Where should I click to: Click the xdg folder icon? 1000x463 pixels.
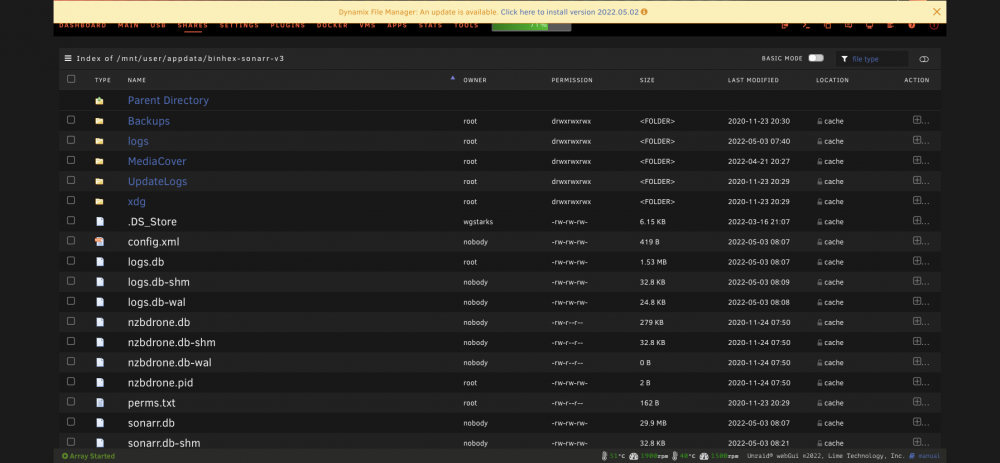pyautogui.click(x=99, y=202)
